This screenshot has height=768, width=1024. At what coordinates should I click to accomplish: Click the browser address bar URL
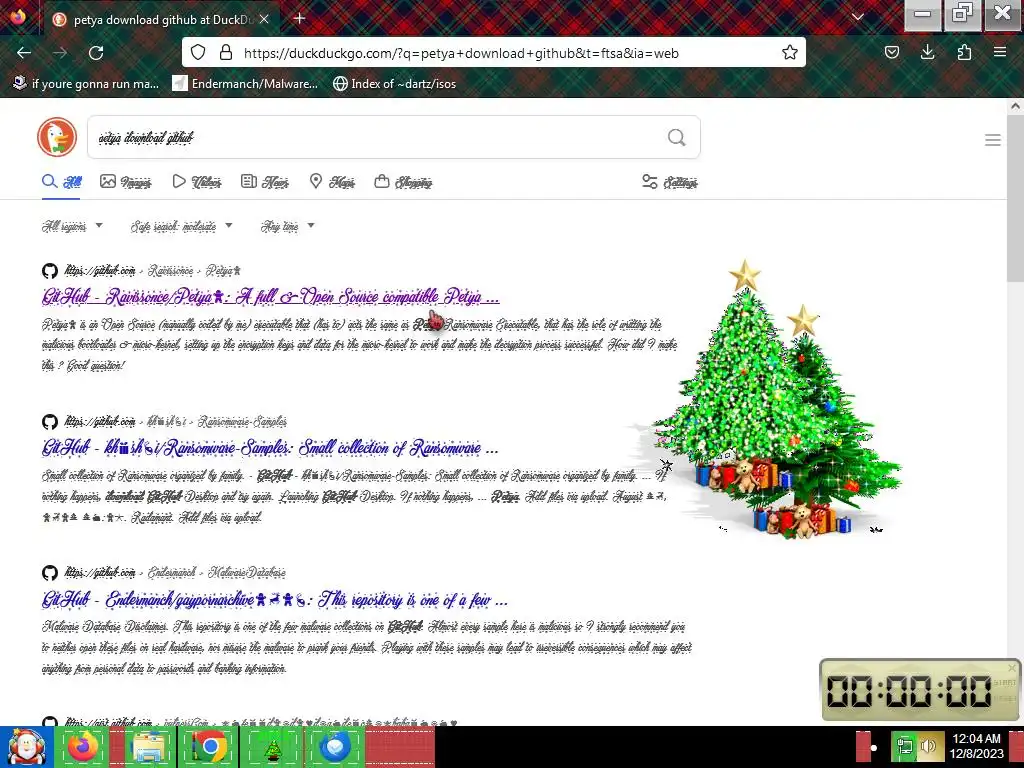461,53
